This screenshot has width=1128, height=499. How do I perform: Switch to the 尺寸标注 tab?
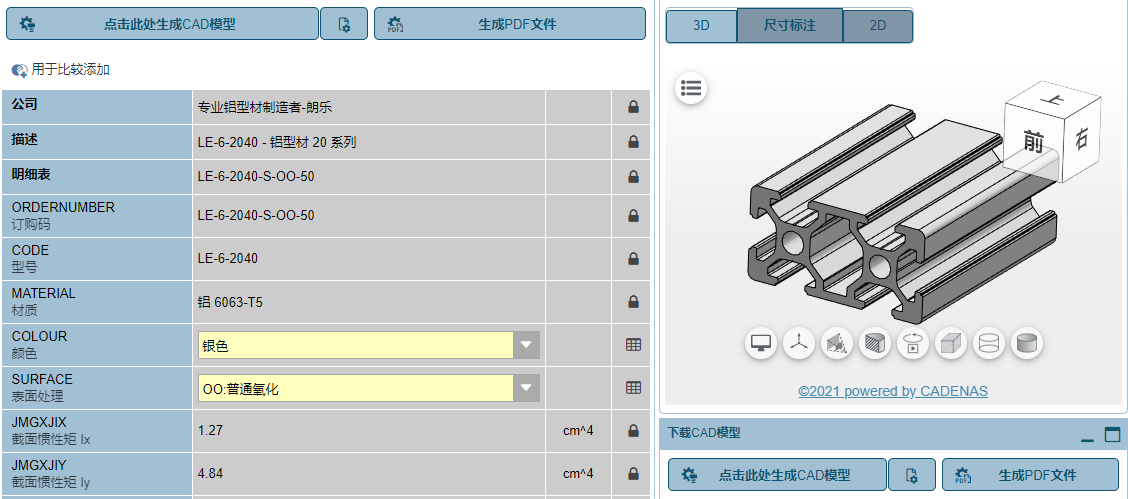[x=789, y=26]
